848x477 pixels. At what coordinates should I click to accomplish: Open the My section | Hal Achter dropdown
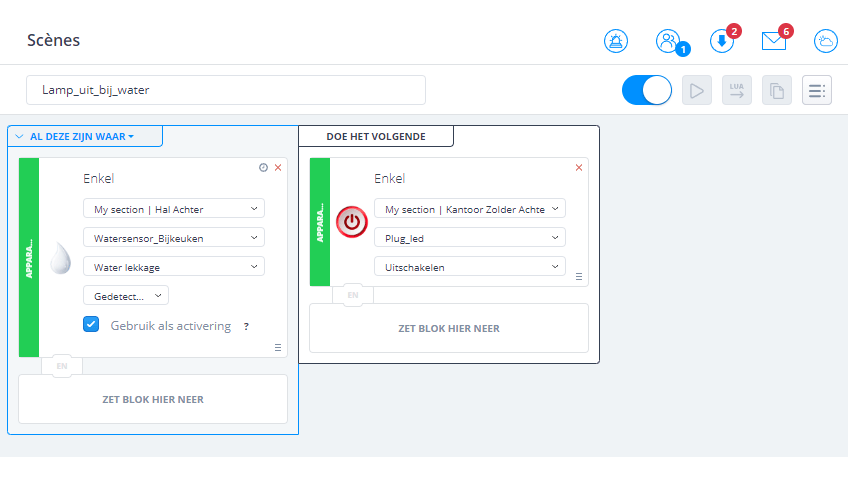(x=174, y=209)
